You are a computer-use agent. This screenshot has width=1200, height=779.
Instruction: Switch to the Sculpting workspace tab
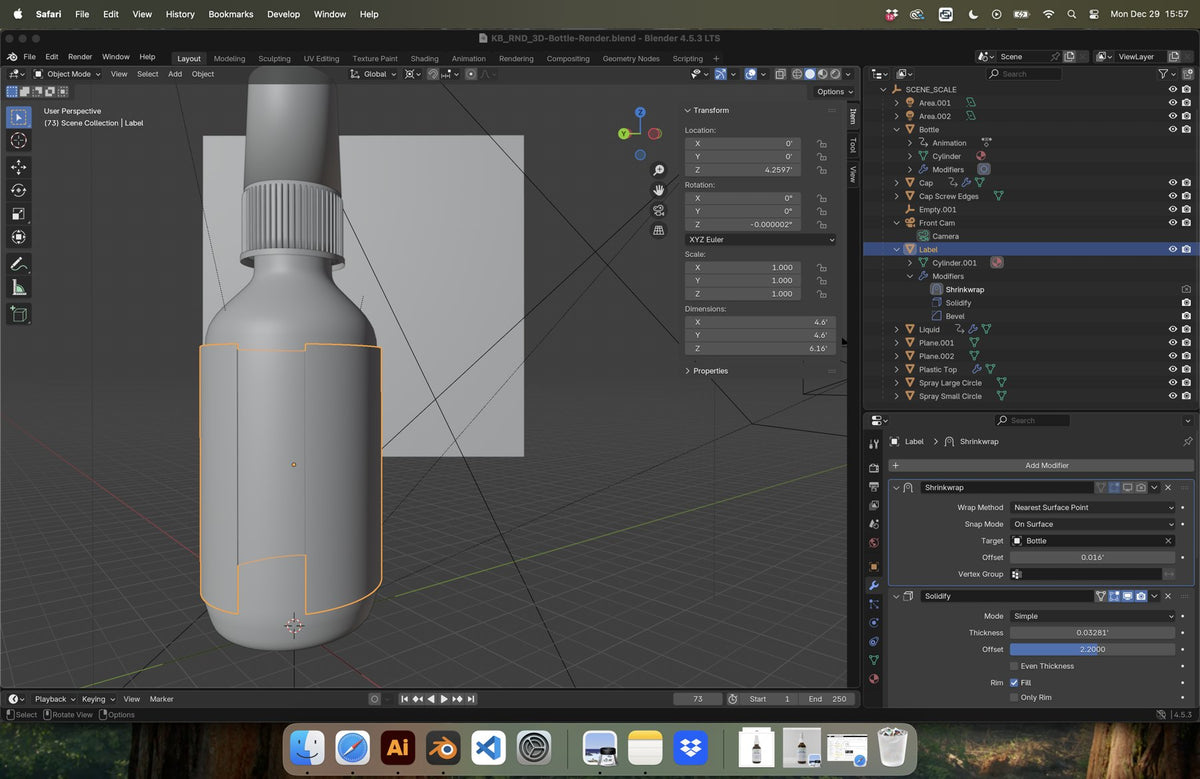click(274, 58)
